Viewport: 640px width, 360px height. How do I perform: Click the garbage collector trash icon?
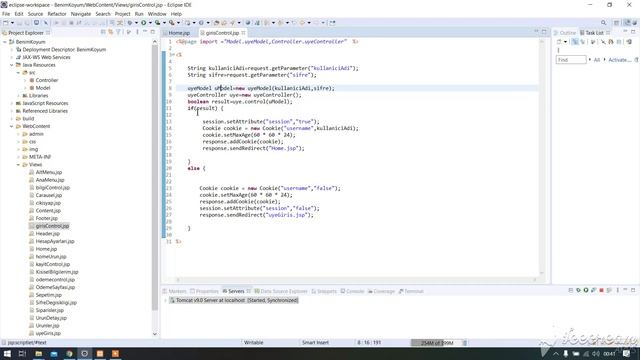click(x=464, y=343)
